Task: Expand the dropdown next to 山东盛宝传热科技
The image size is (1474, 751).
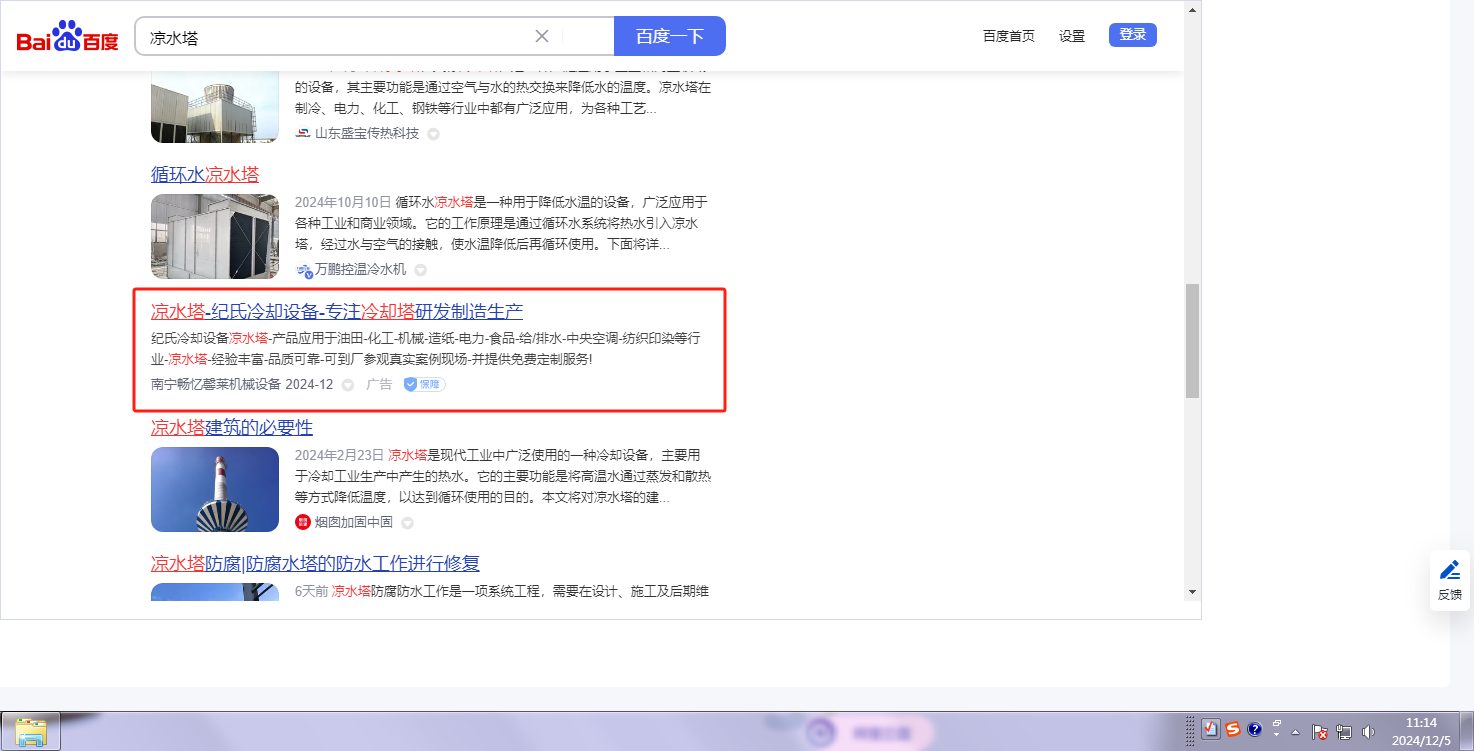Action: tap(434, 134)
